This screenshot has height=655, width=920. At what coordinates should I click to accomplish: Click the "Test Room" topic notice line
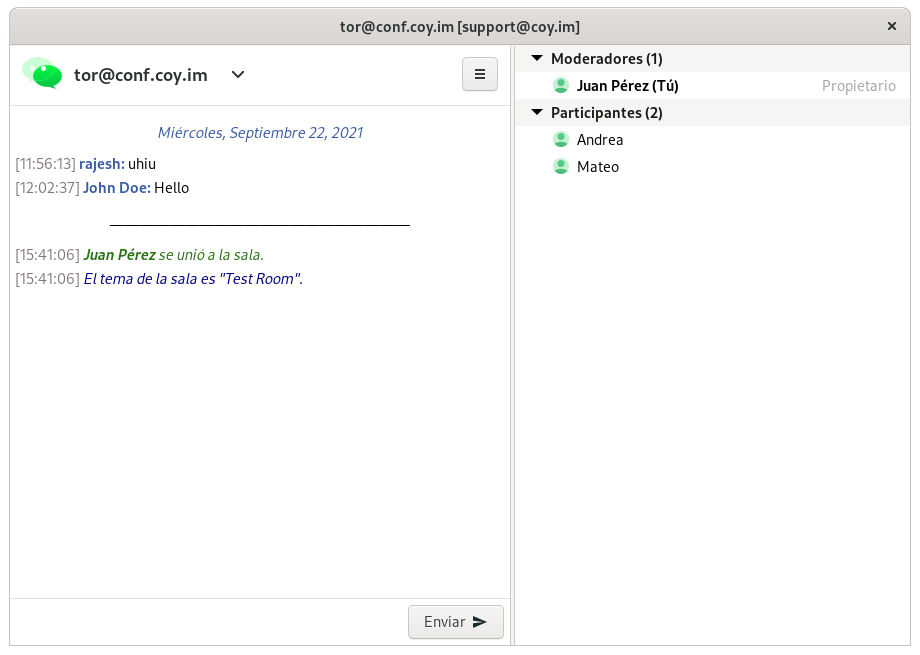[193, 279]
